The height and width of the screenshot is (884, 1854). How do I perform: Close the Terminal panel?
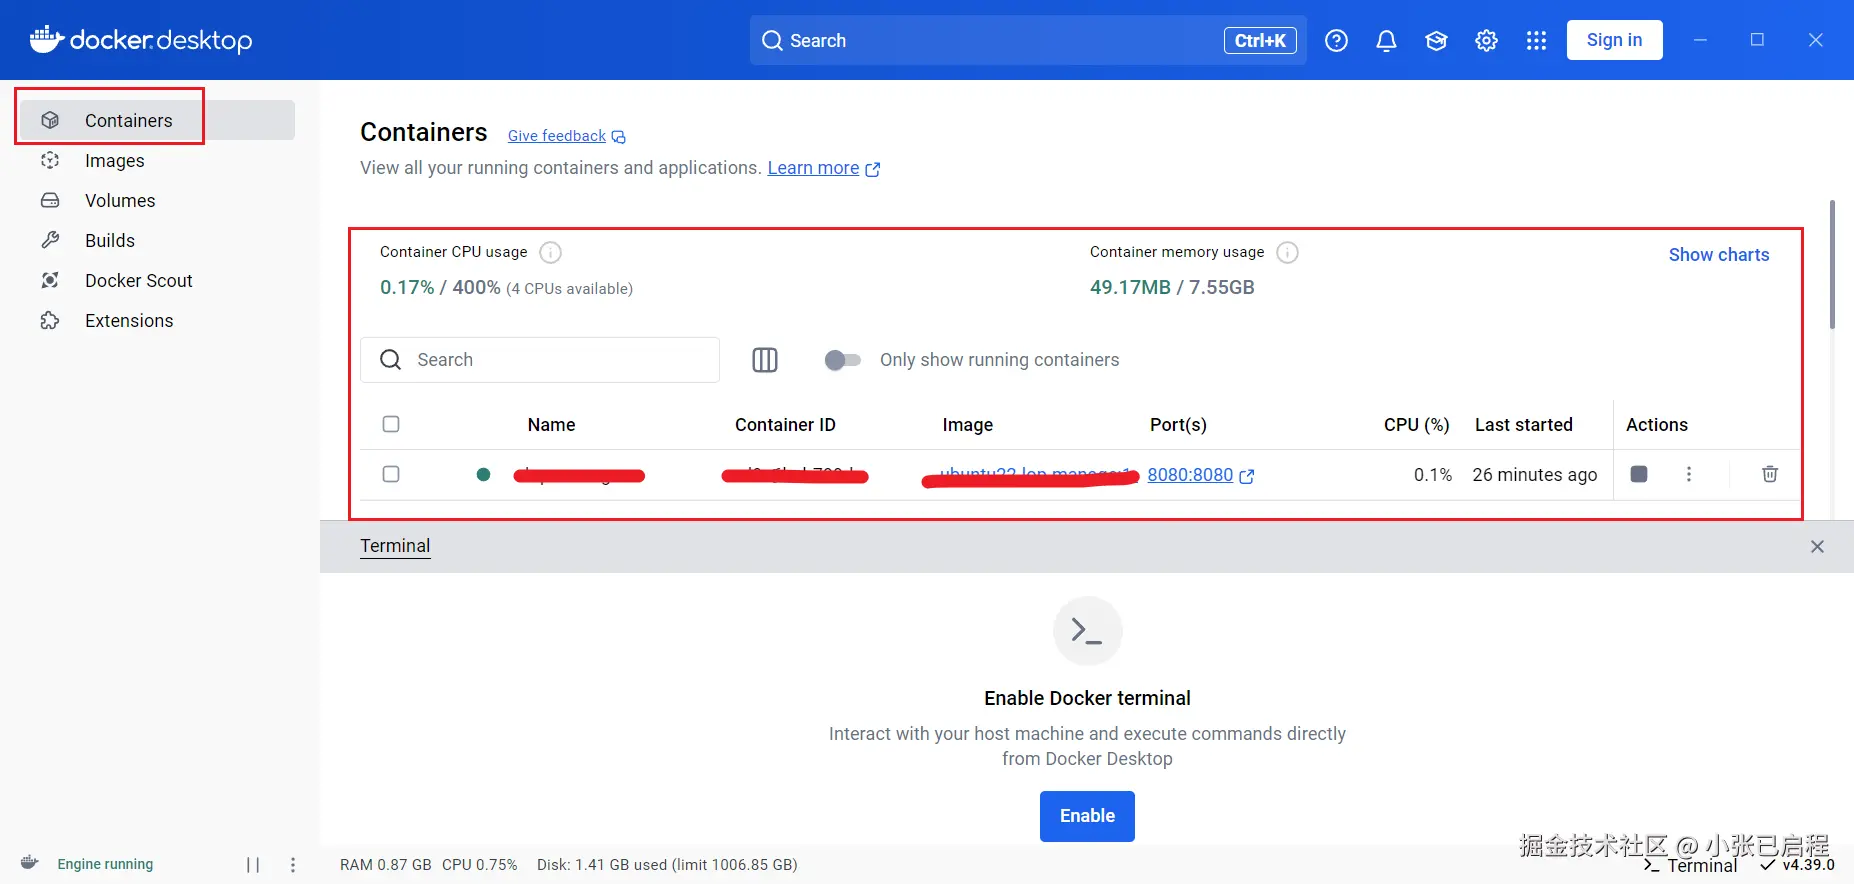click(1817, 546)
